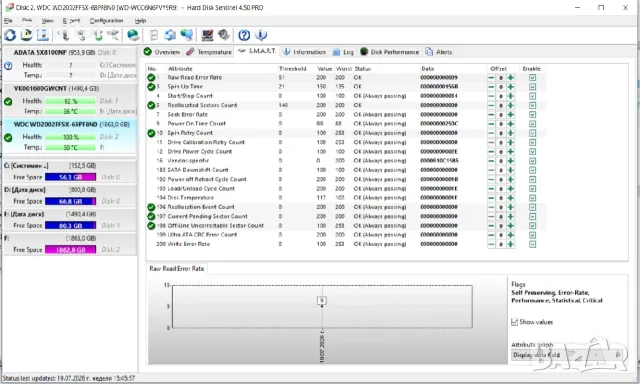Viewport: 640px width, 384px height.
Task: Open the help question mark icon
Action: pyautogui.click(x=244, y=35)
